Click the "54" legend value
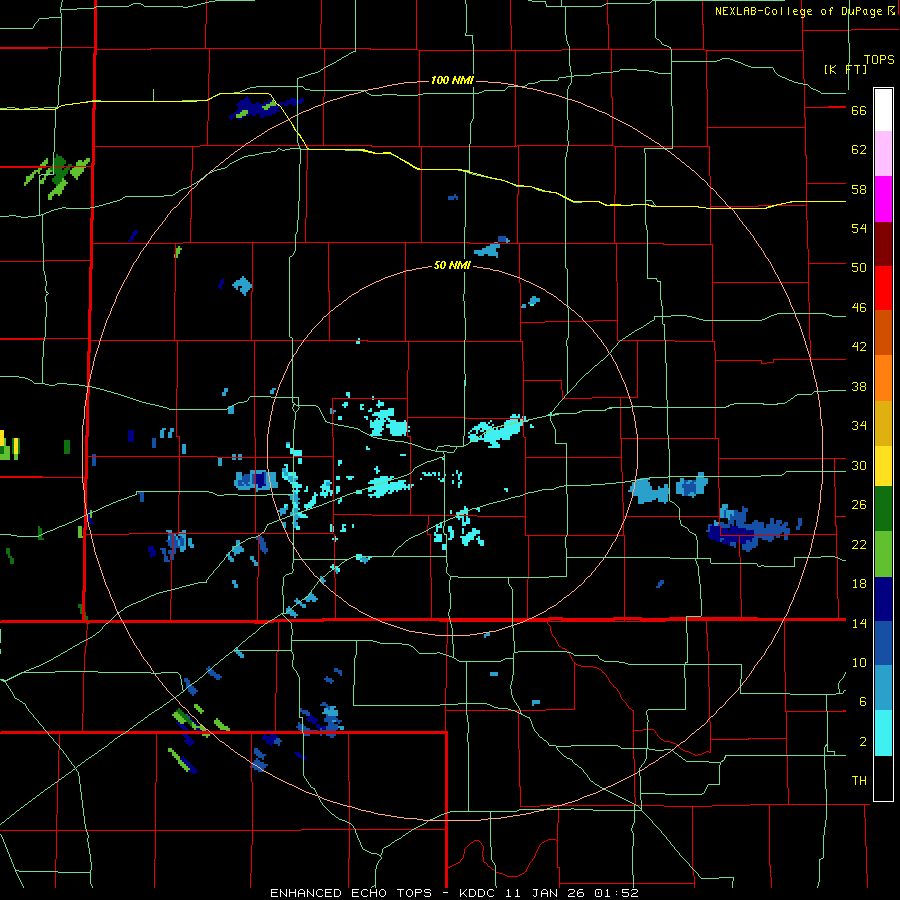 [859, 228]
